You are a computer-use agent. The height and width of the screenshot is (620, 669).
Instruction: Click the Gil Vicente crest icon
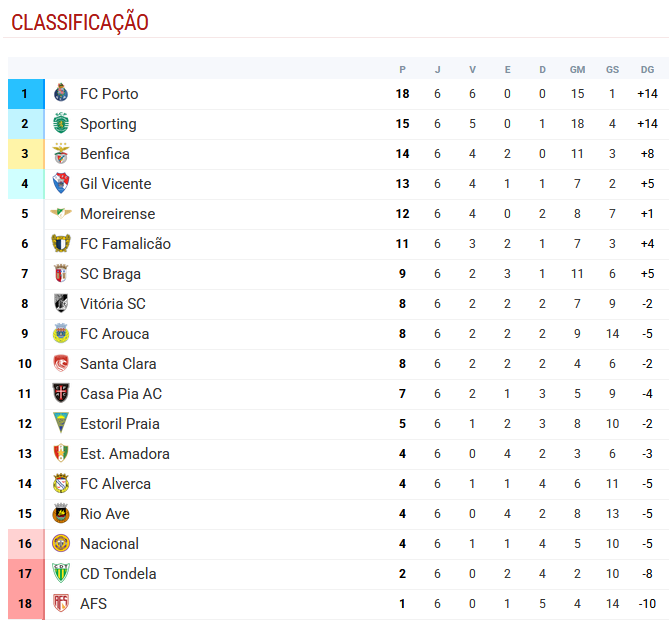[x=62, y=184]
